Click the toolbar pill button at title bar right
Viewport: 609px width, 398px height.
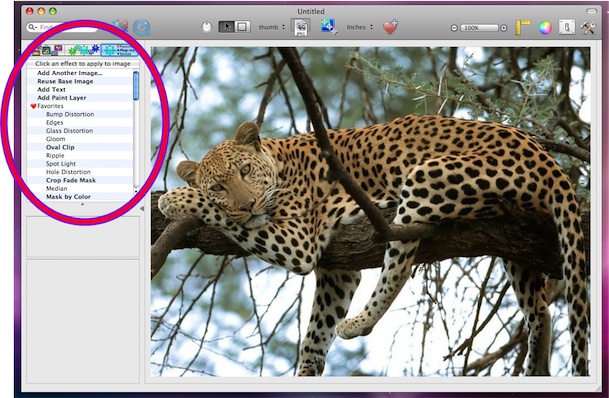tap(591, 11)
